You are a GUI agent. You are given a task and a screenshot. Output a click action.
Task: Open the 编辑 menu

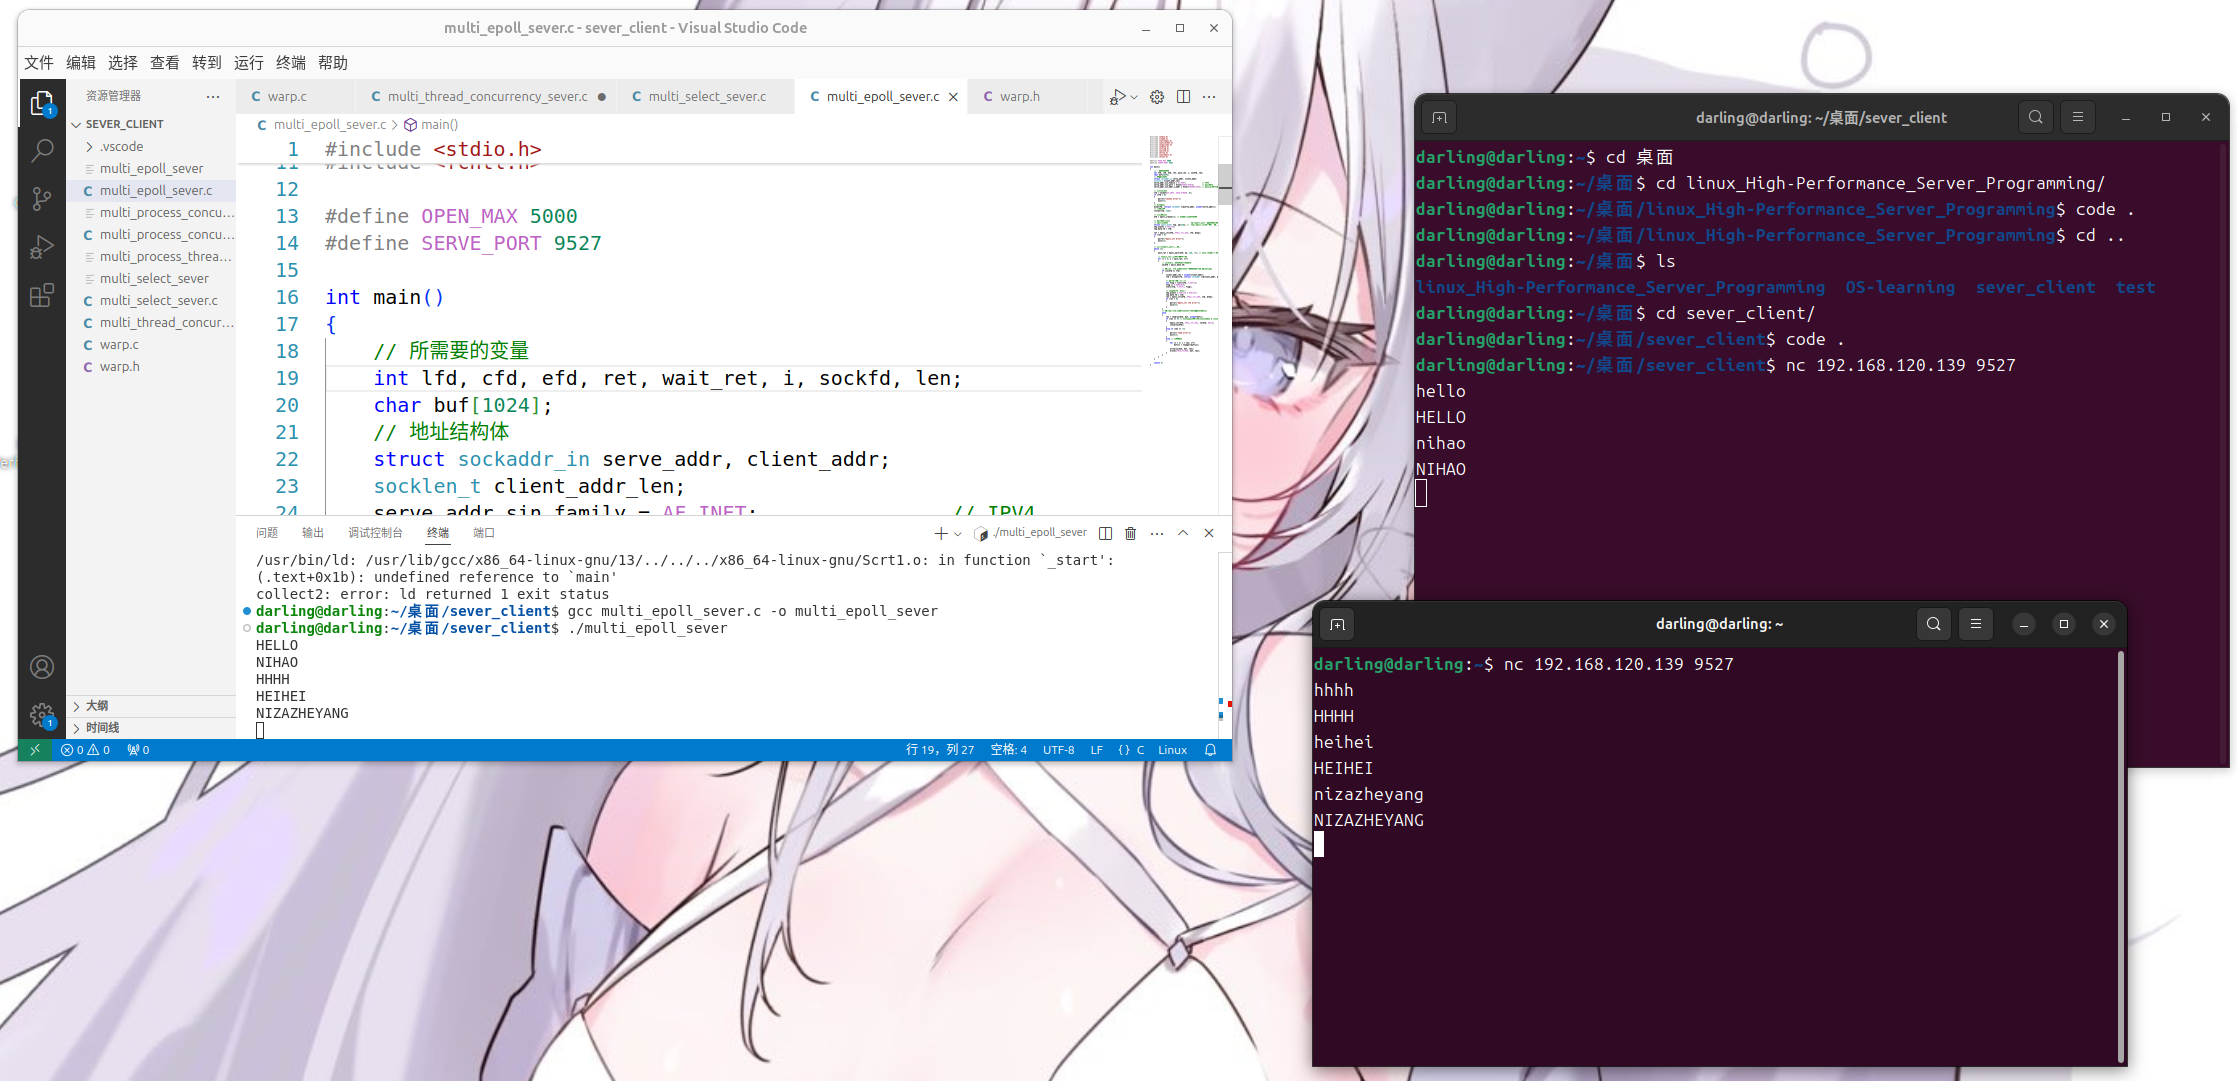tap(81, 63)
